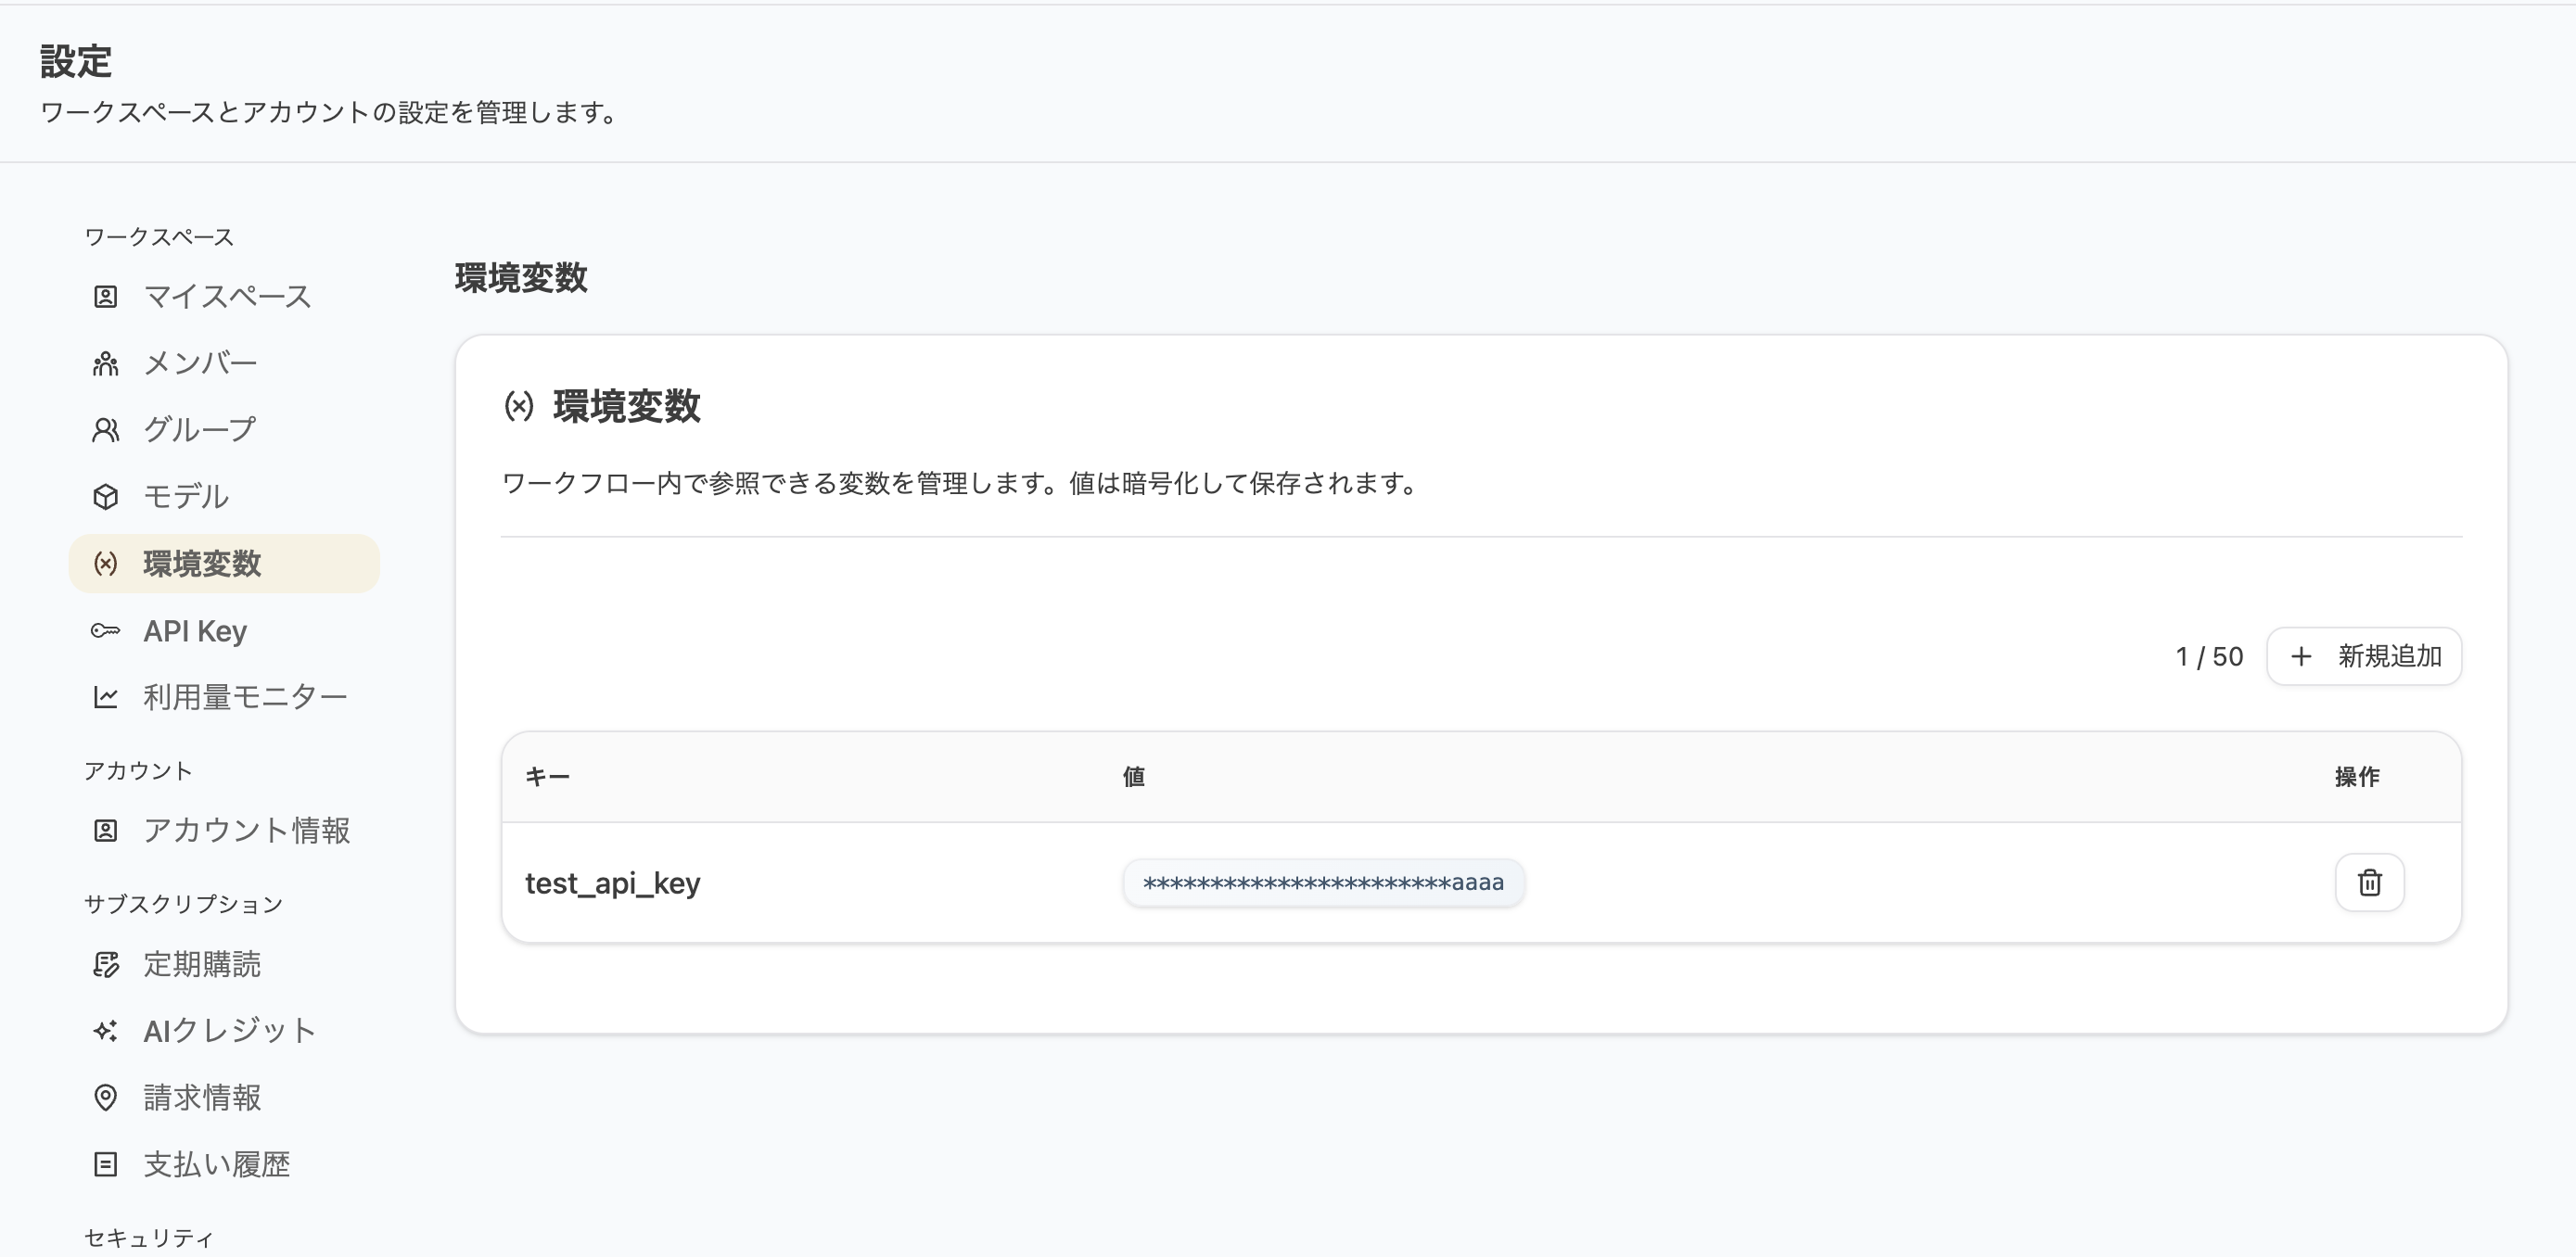
Task: Go to 請求情報 page
Action: 224,1098
